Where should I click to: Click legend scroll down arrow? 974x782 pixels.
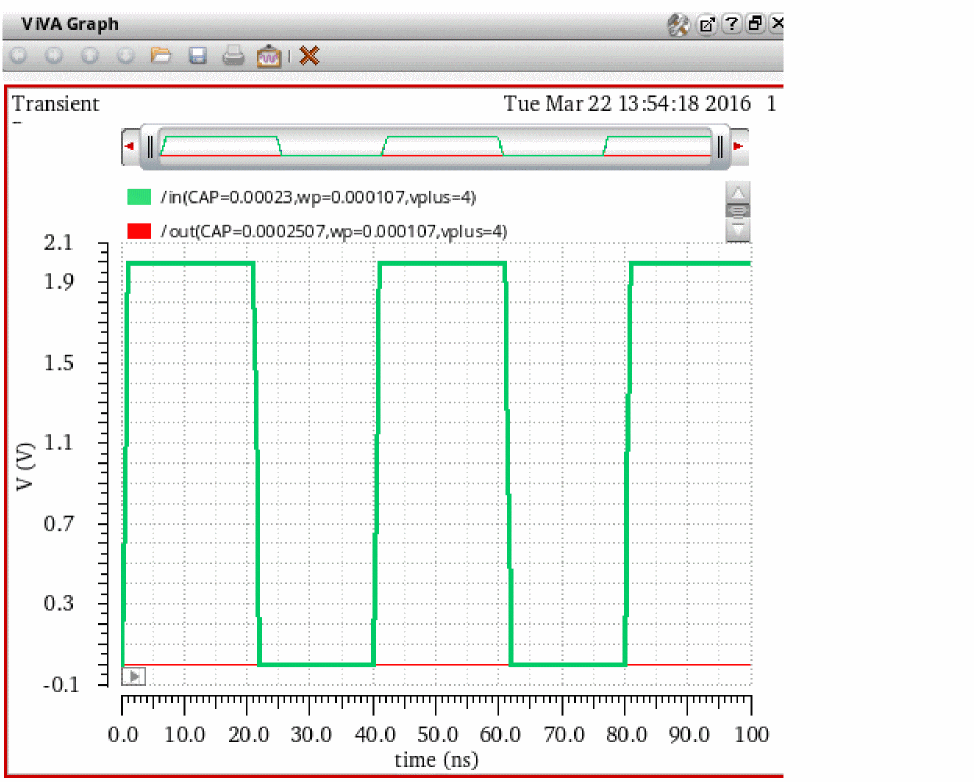click(738, 231)
